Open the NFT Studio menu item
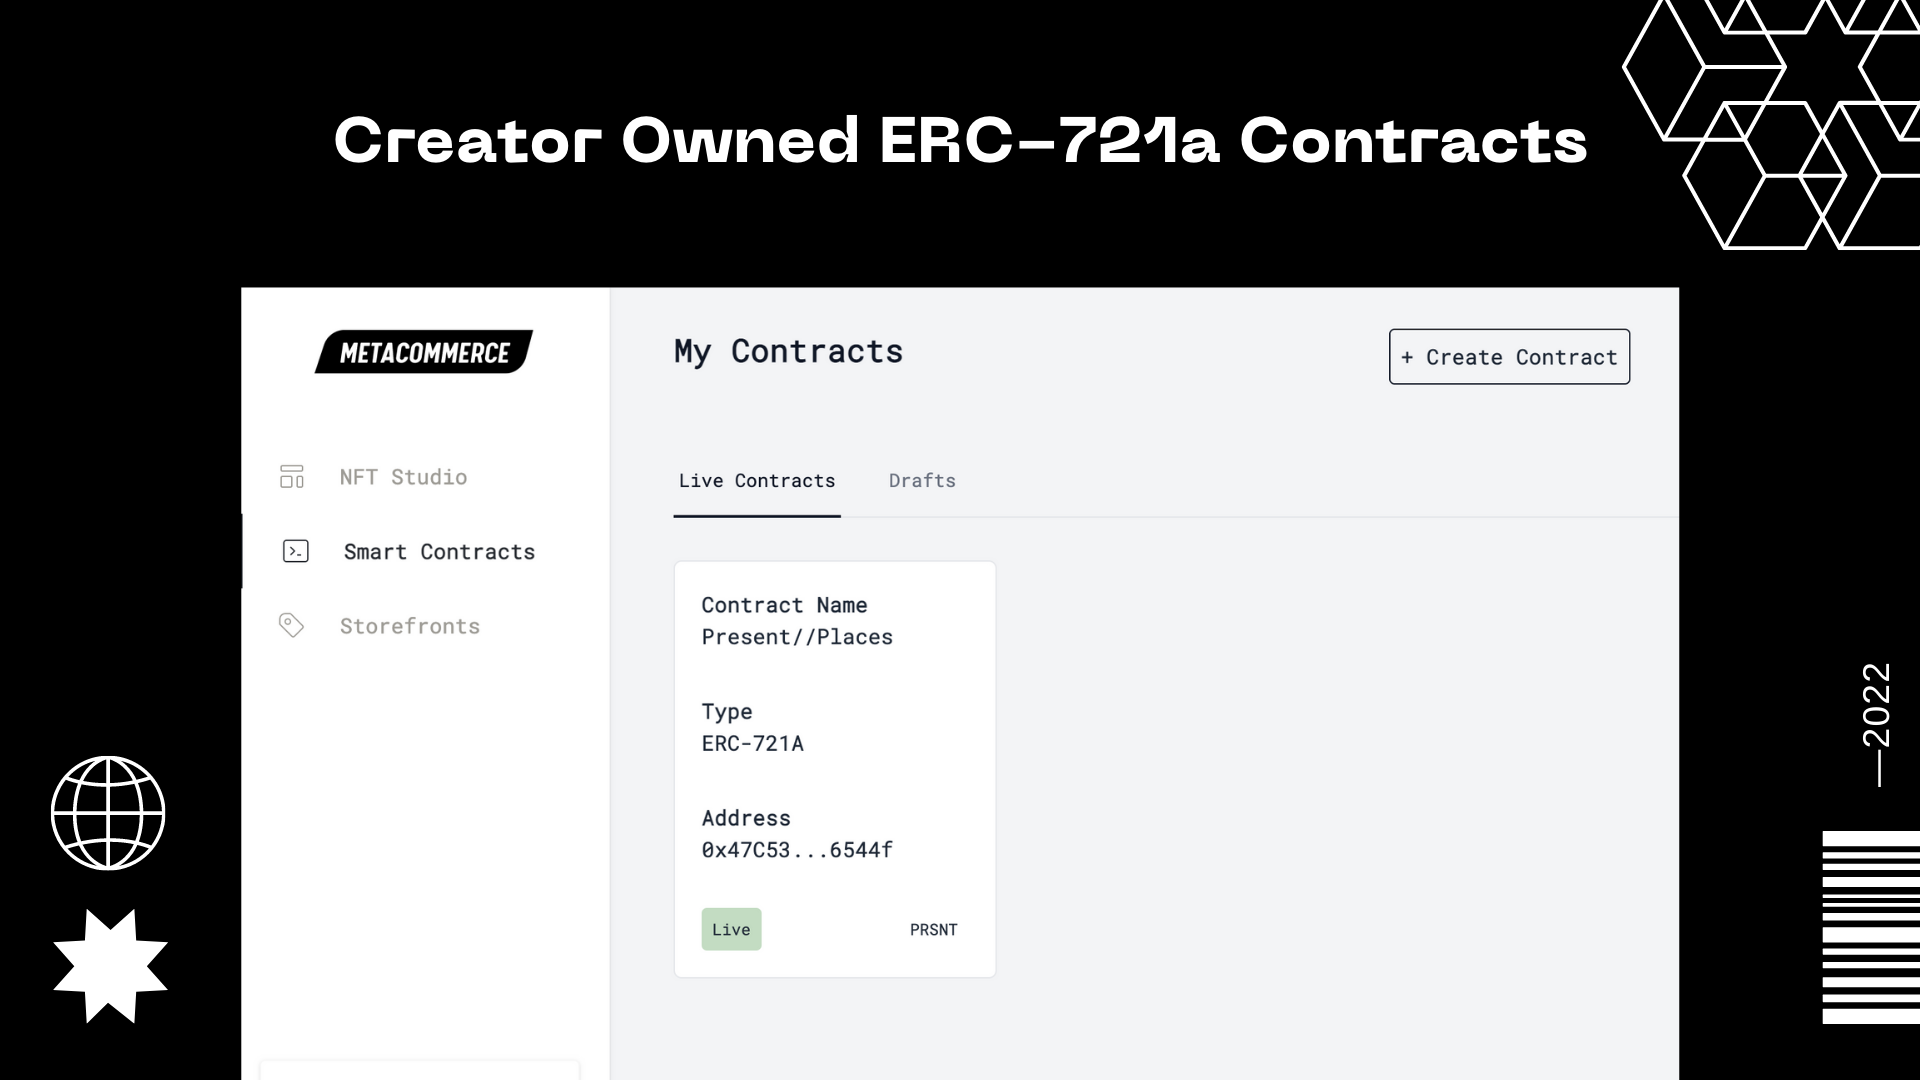The width and height of the screenshot is (1920, 1080). point(403,477)
